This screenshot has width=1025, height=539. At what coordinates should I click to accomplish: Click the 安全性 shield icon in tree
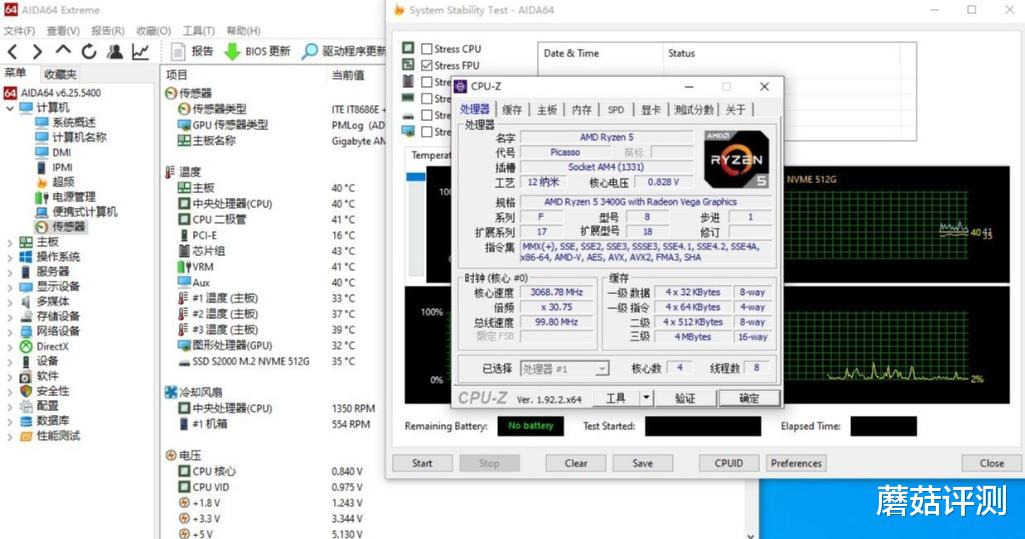(25, 391)
